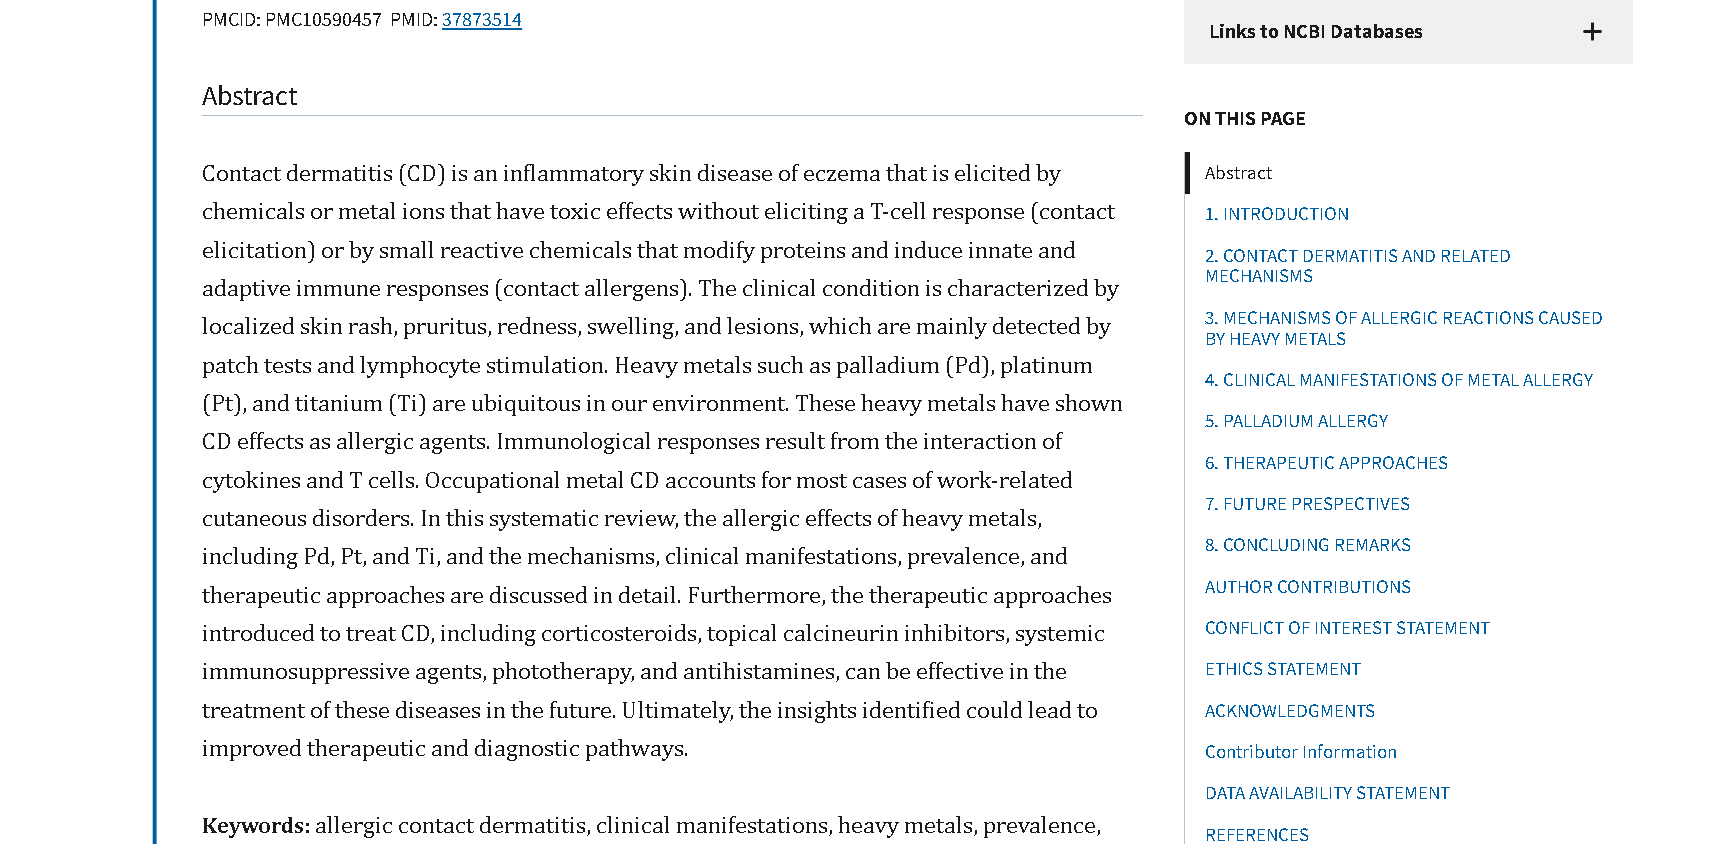This screenshot has height=844, width=1716.
Task: Go to the 1. Introduction section
Action: [x=1276, y=214]
